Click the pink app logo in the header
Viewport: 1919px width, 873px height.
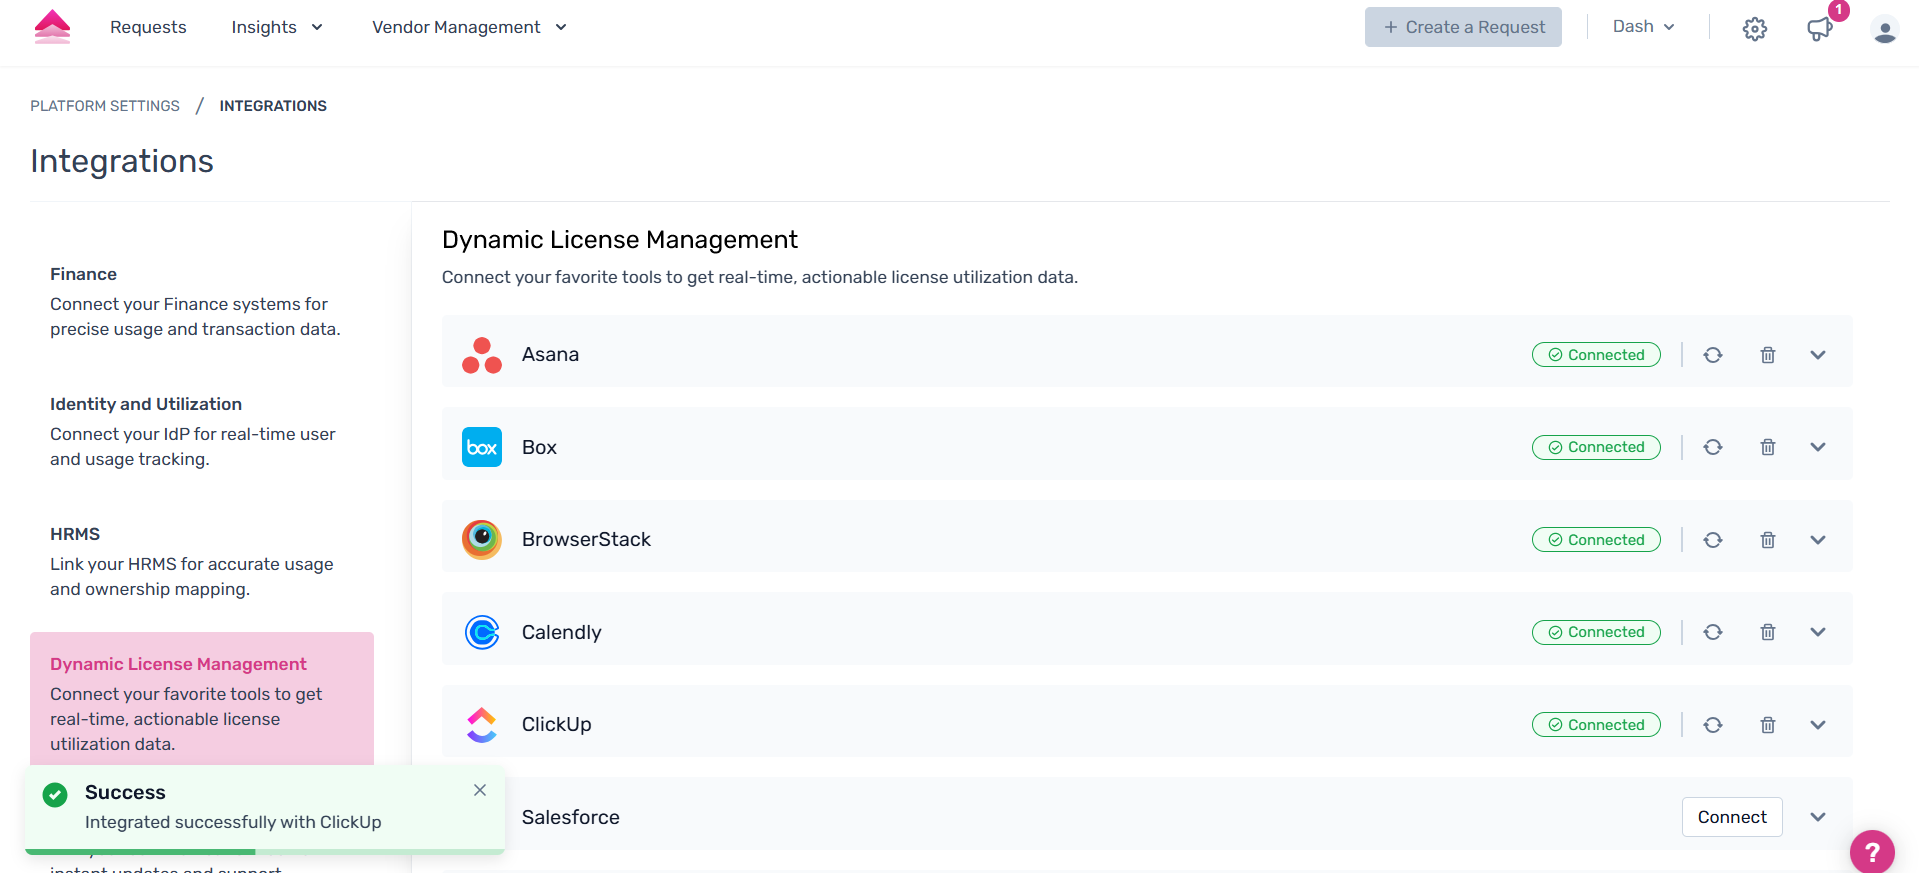coord(52,27)
